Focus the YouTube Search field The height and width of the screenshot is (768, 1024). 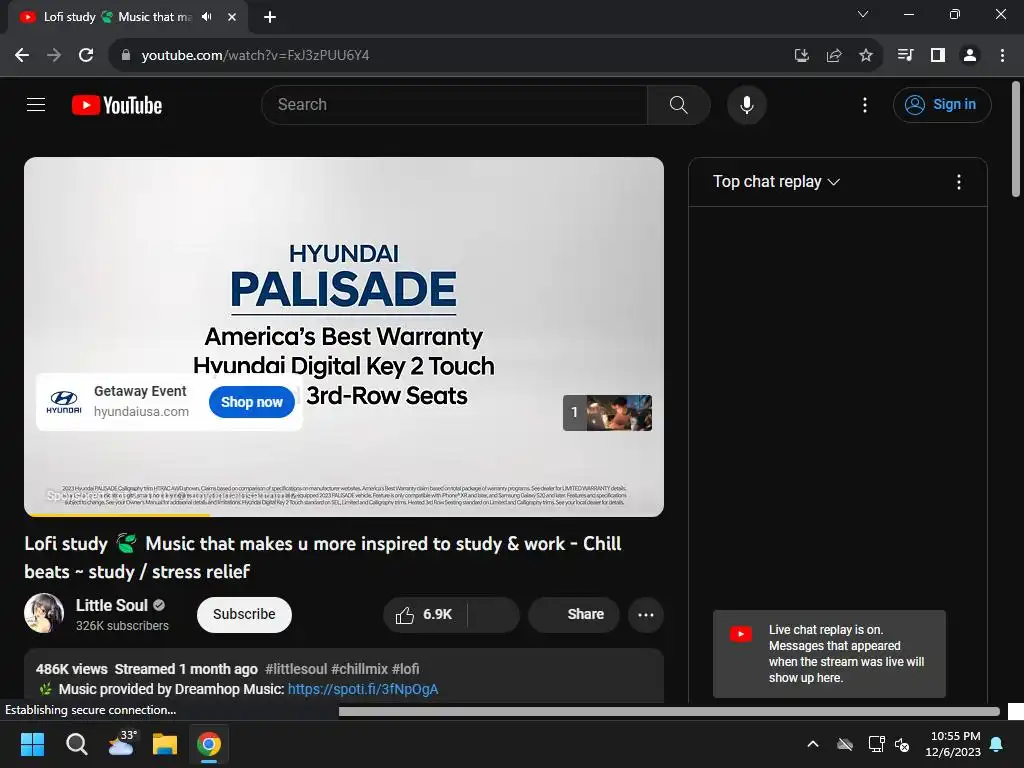(455, 104)
